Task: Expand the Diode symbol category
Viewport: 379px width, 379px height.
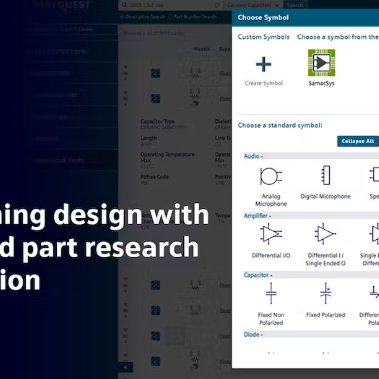Action: pos(253,334)
